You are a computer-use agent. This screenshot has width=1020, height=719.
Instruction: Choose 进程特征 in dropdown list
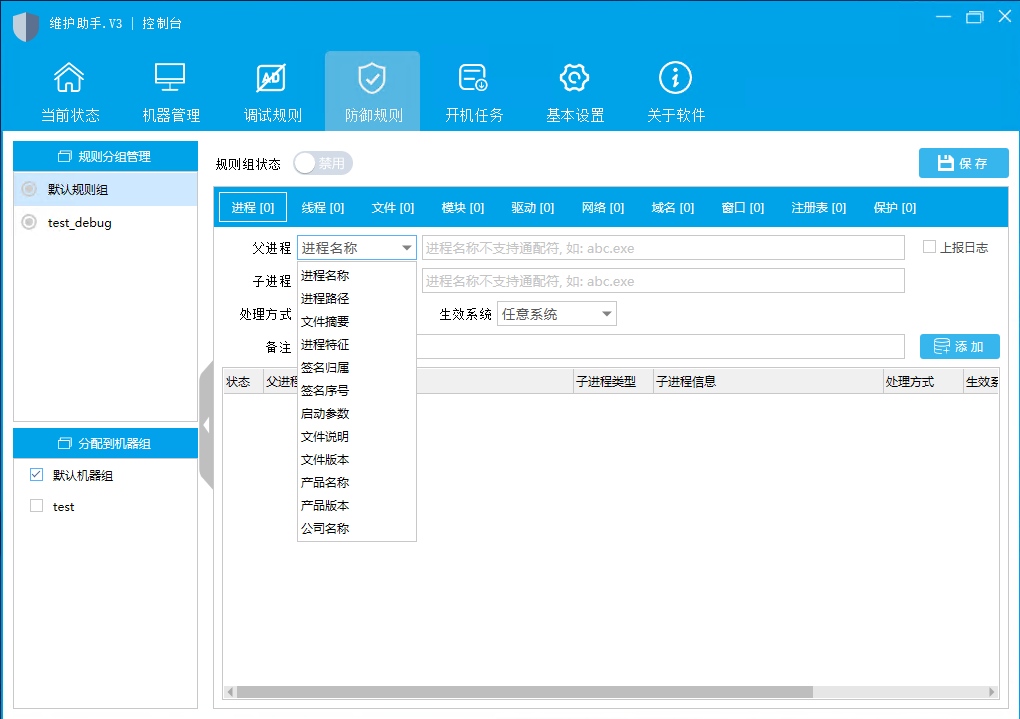pos(356,345)
